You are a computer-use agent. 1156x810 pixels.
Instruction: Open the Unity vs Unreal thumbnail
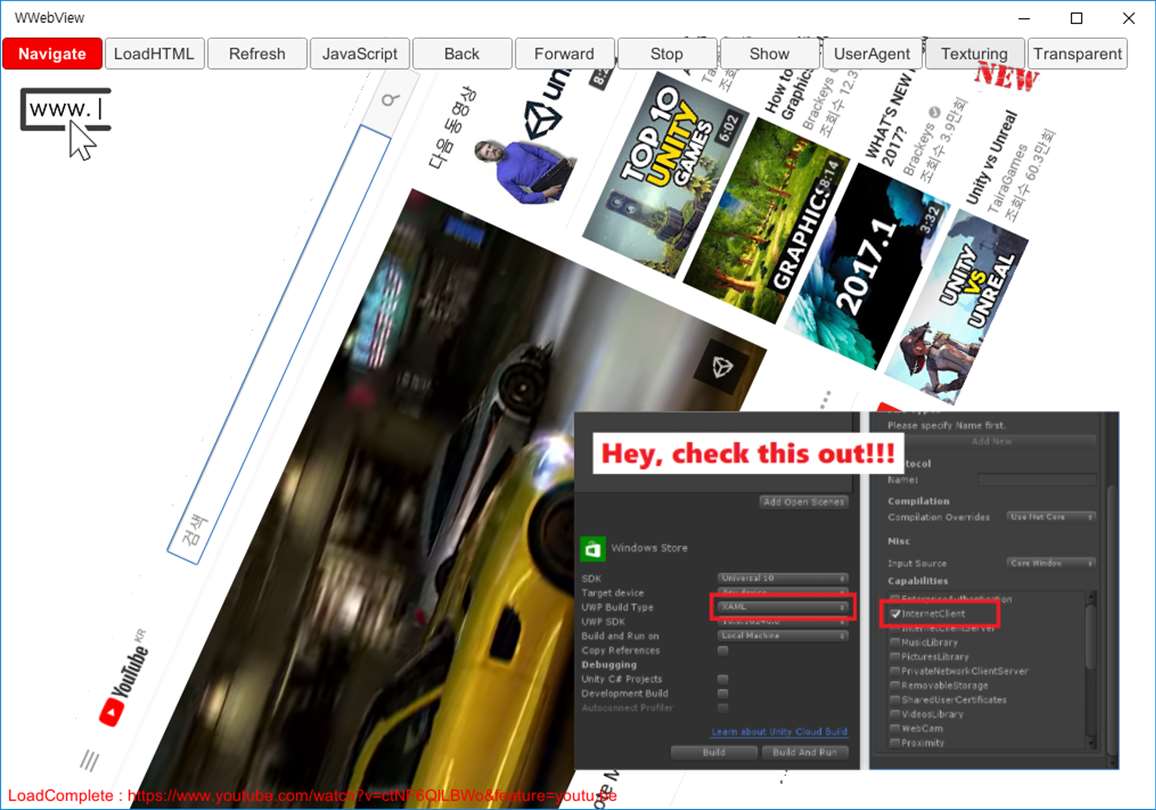pos(956,305)
